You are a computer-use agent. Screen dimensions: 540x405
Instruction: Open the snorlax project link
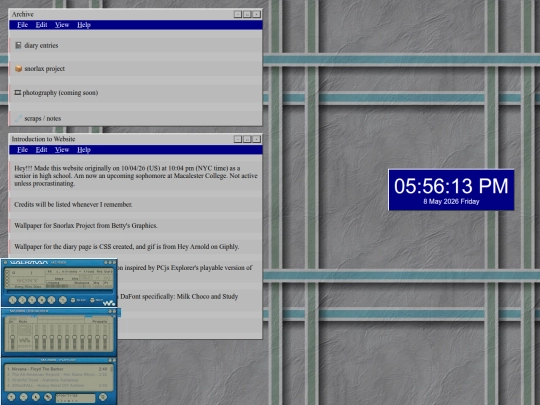point(44,69)
